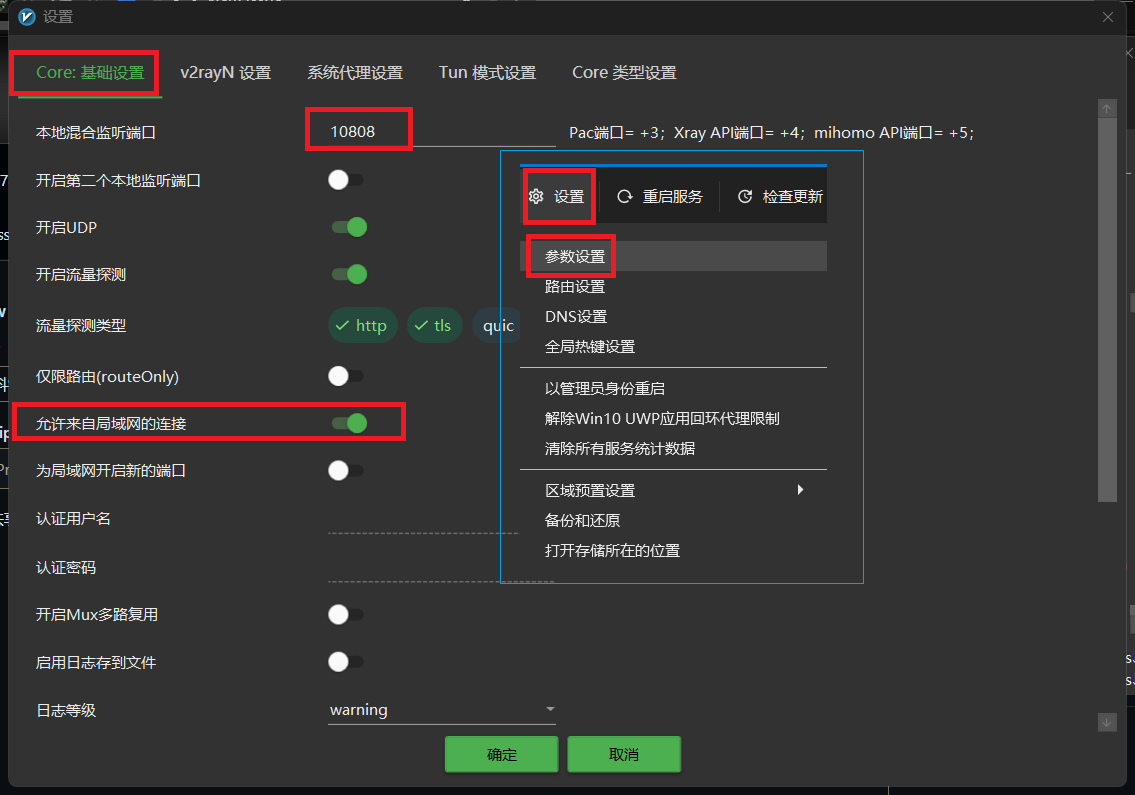Switch to 系统代理设置 tab
The height and width of the screenshot is (795, 1135).
click(355, 72)
